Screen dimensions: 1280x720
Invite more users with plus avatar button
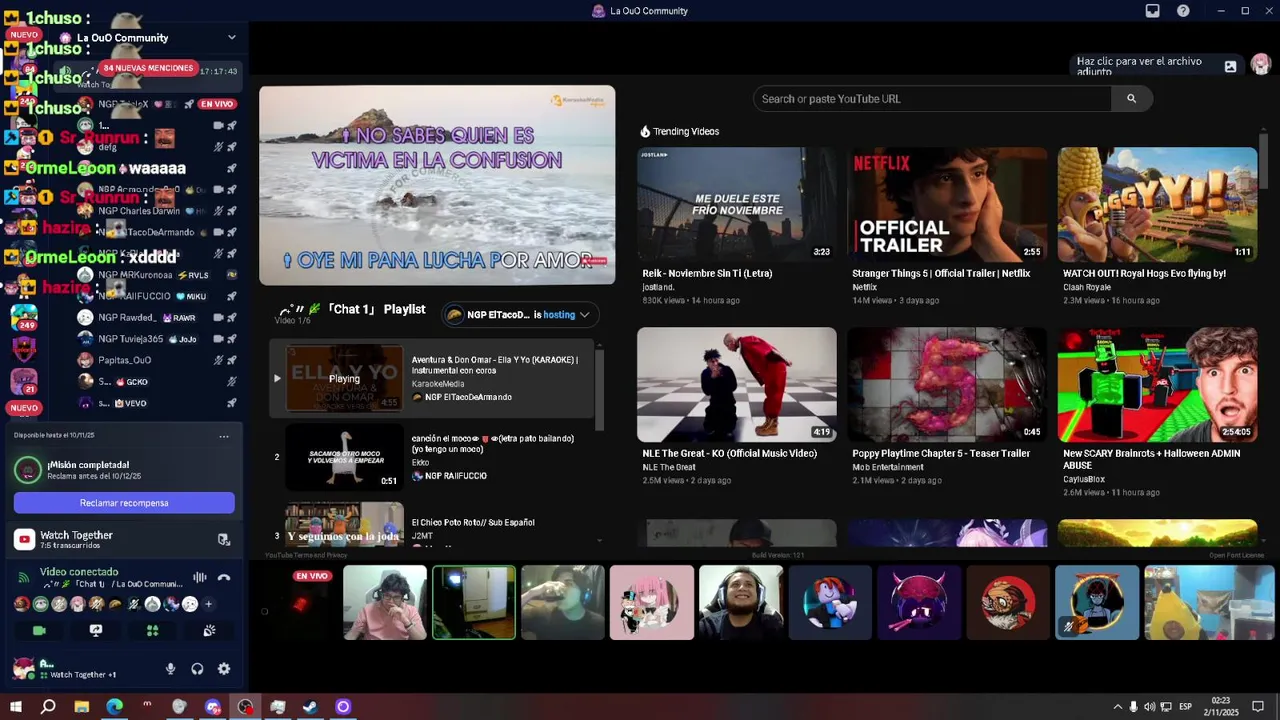pyautogui.click(x=208, y=604)
